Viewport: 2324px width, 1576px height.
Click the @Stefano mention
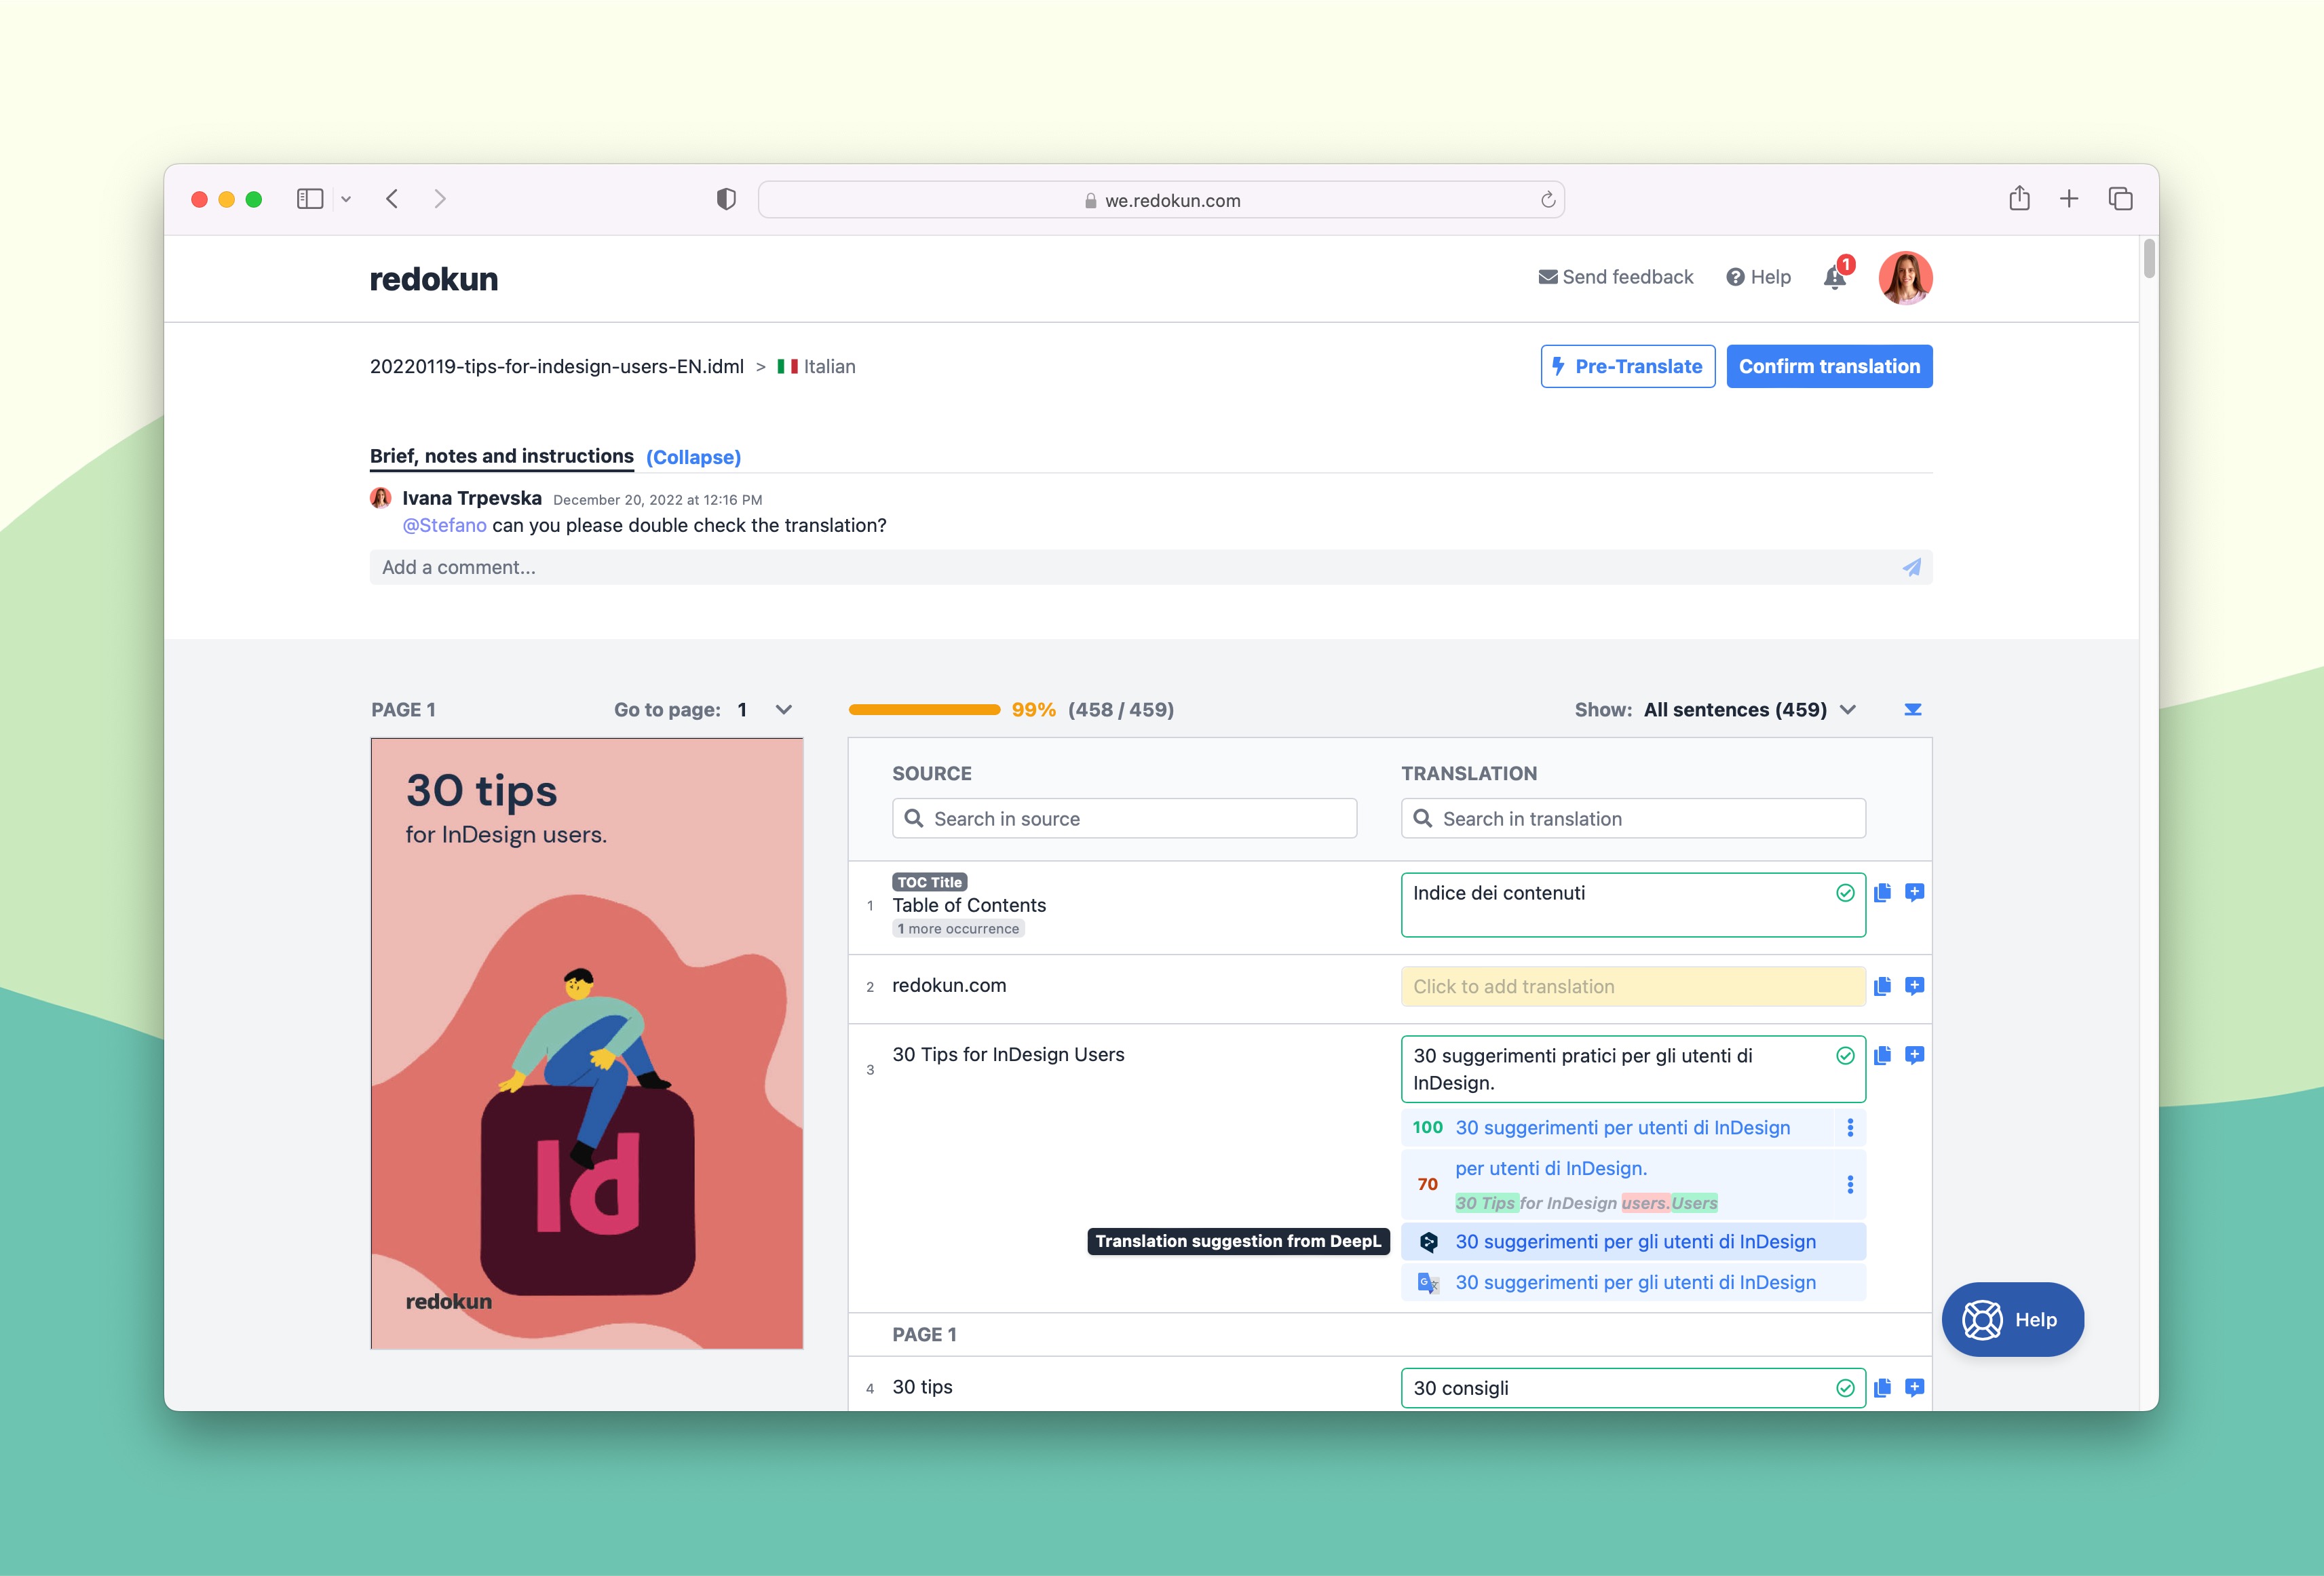pyautogui.click(x=444, y=525)
